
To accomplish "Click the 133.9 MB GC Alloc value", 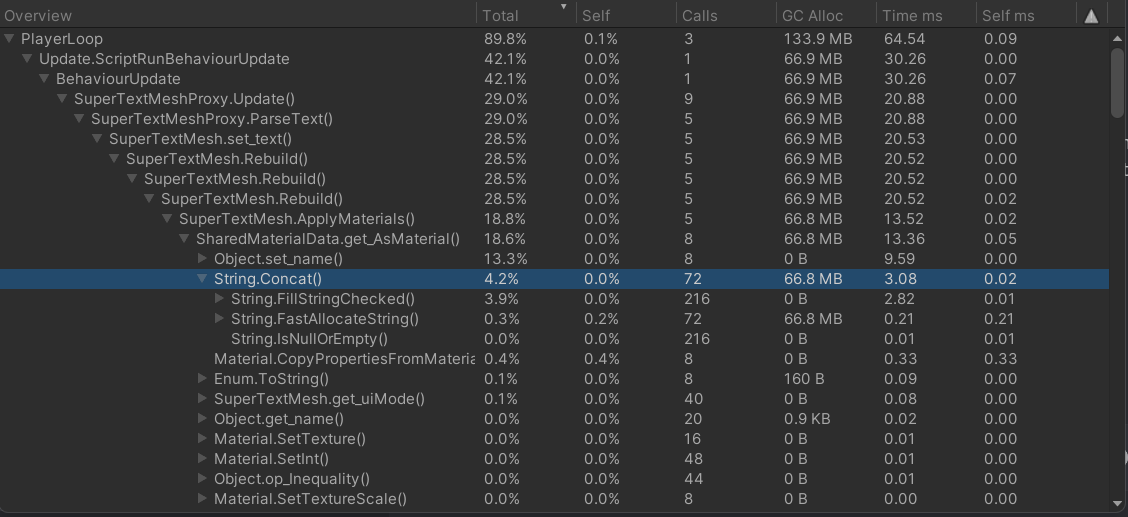I will (x=818, y=39).
